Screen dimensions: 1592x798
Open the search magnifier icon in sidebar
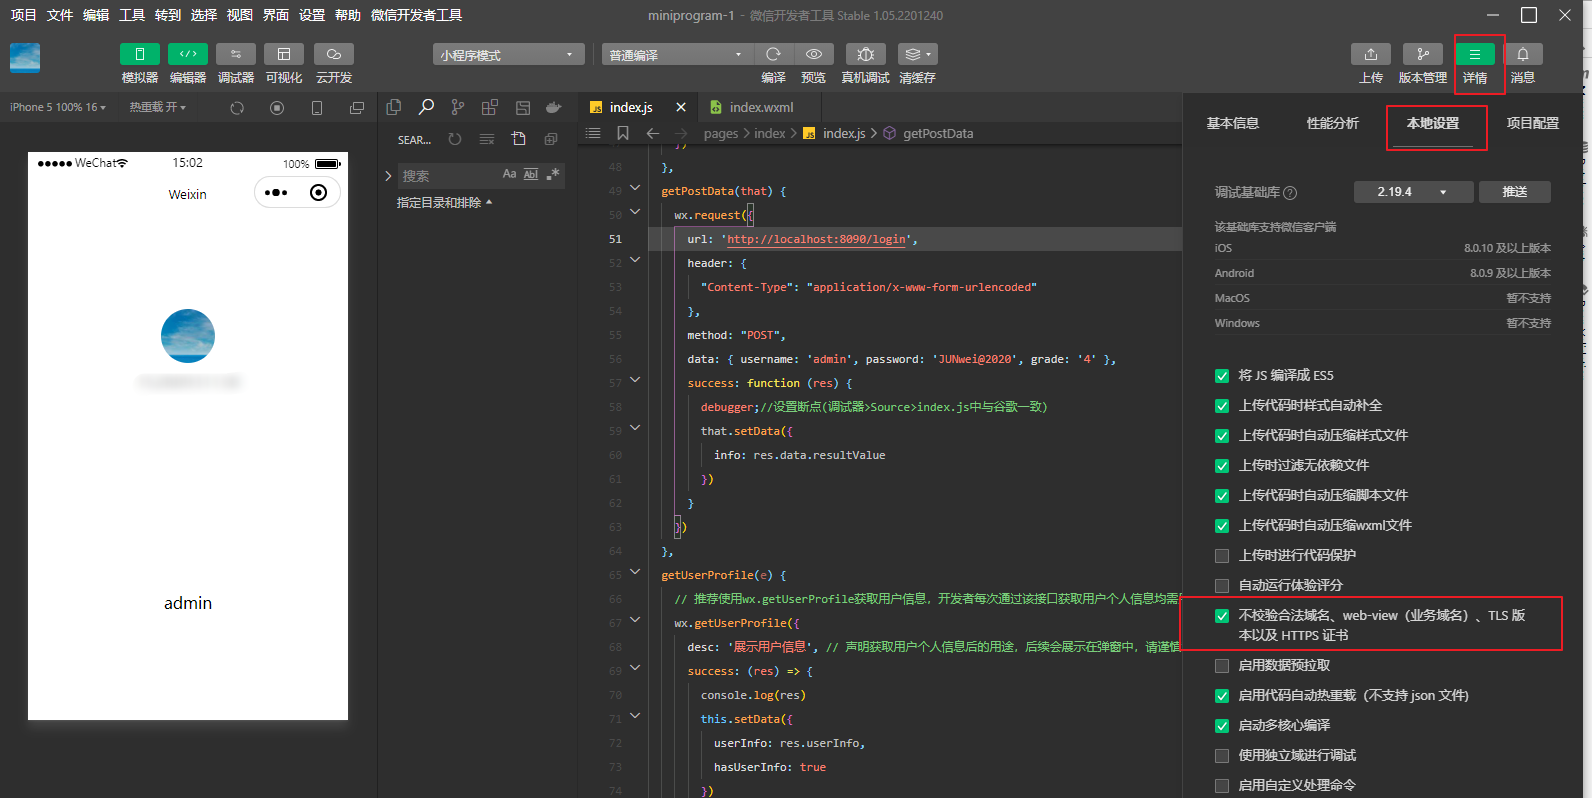(426, 107)
